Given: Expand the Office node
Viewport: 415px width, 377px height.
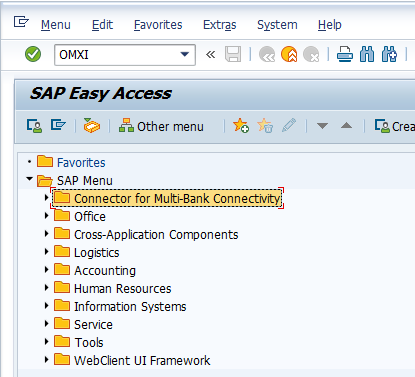Looking at the screenshot, I should 47,216.
